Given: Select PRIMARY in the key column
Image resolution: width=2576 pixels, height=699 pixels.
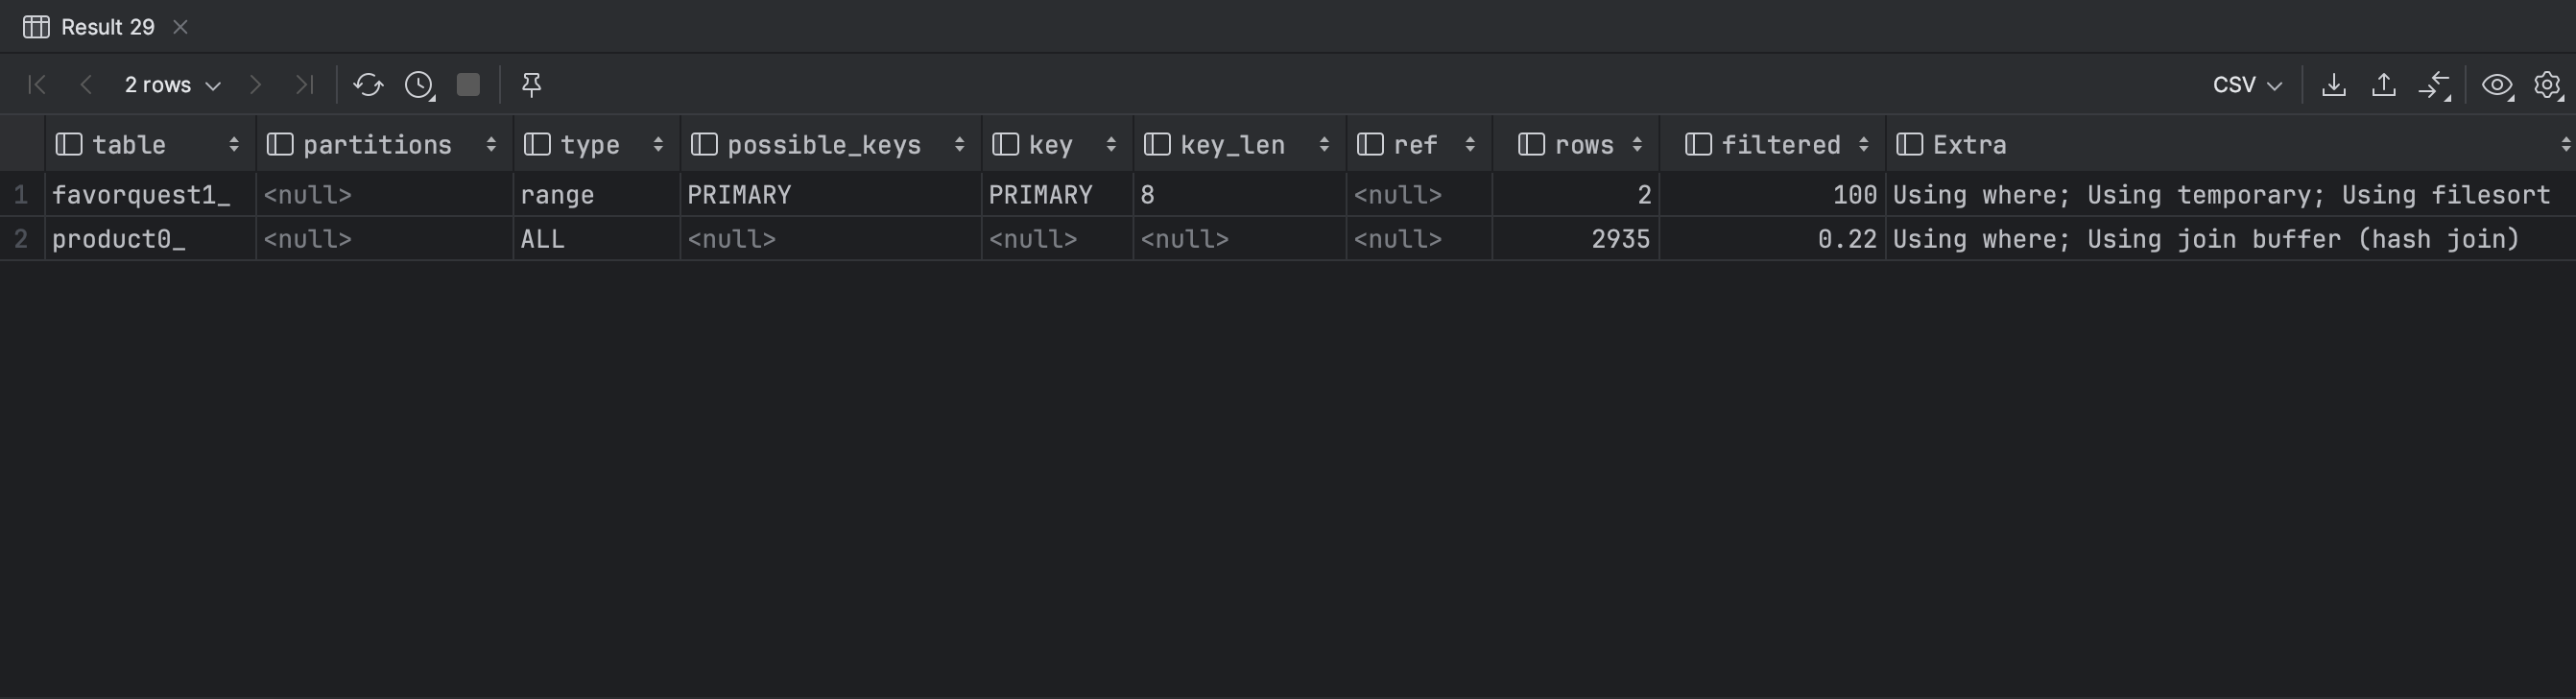Looking at the screenshot, I should point(1057,195).
